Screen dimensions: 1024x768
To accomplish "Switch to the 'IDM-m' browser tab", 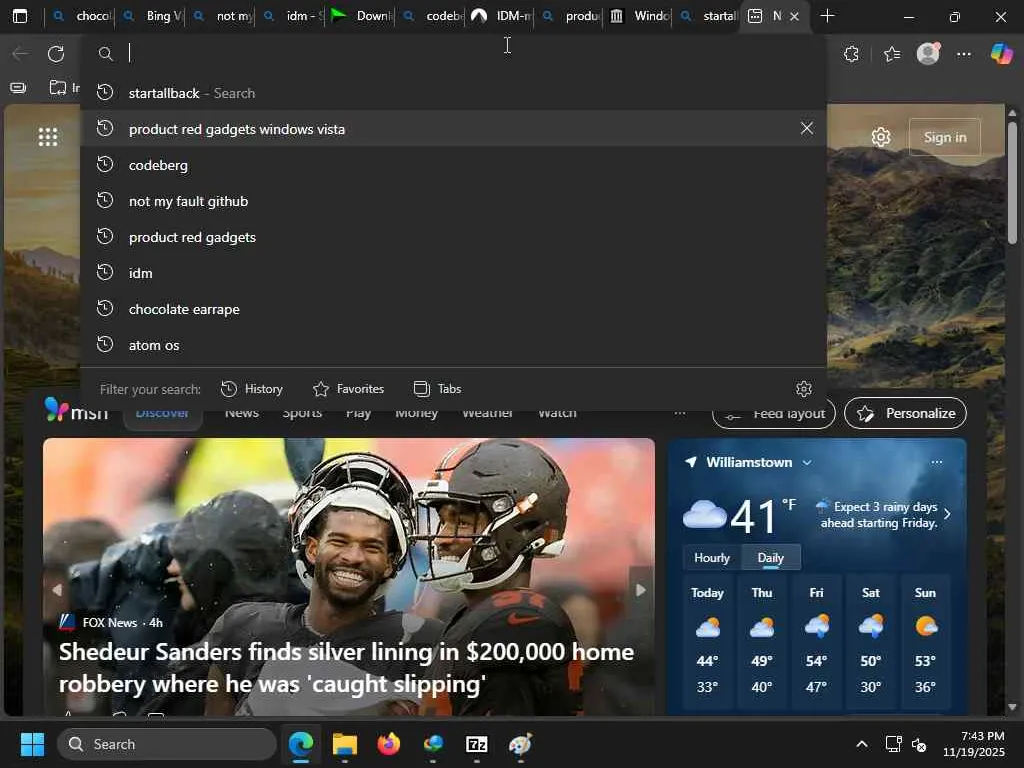I will 502,16.
